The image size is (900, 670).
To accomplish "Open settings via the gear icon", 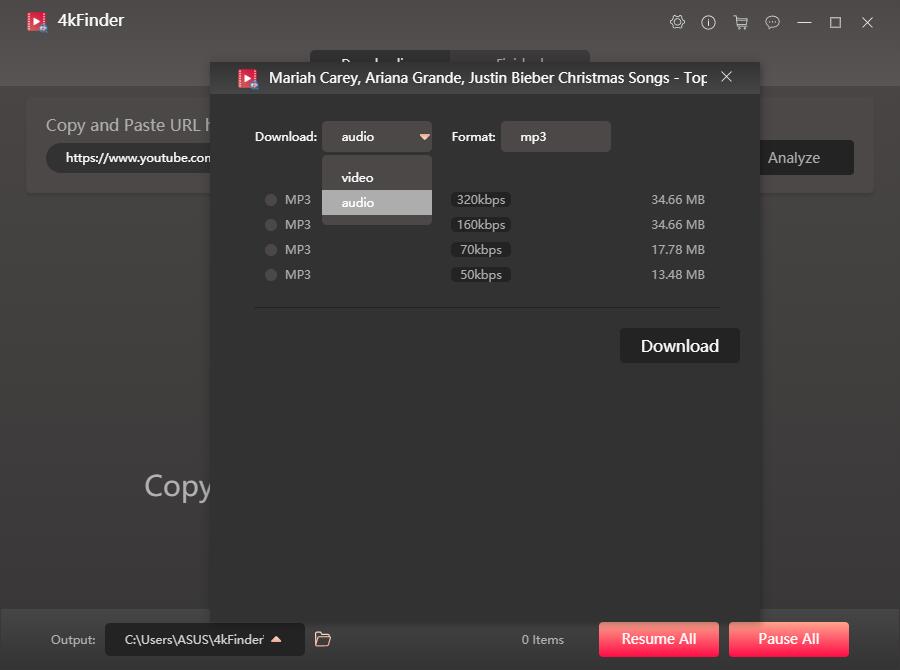I will click(x=677, y=22).
